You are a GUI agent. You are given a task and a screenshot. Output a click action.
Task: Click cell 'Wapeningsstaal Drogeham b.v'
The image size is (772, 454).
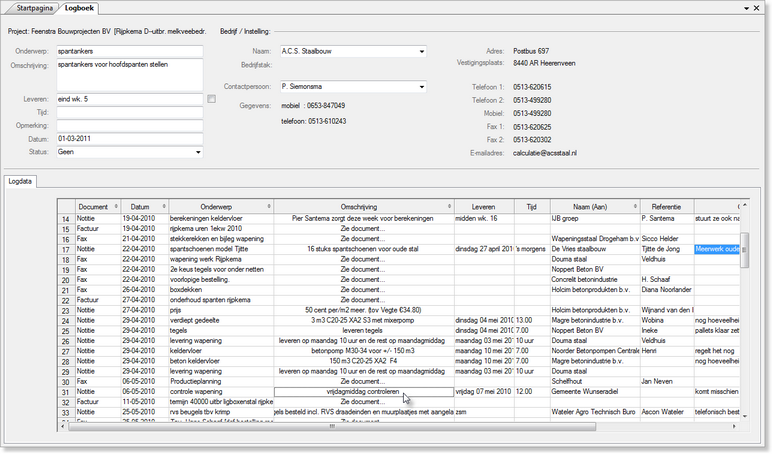tap(595, 239)
